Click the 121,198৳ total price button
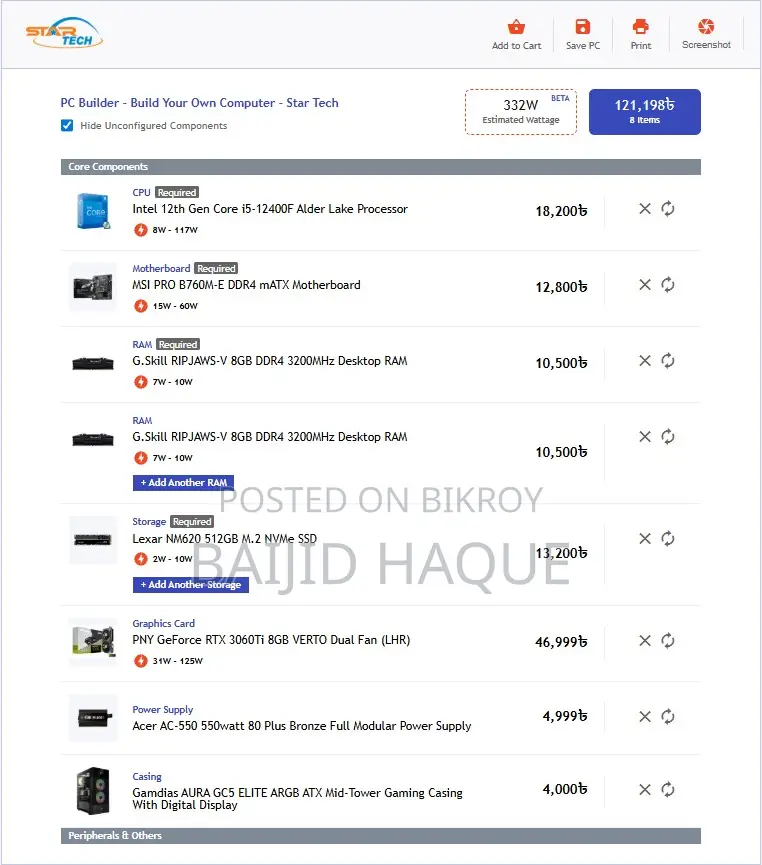 point(644,111)
